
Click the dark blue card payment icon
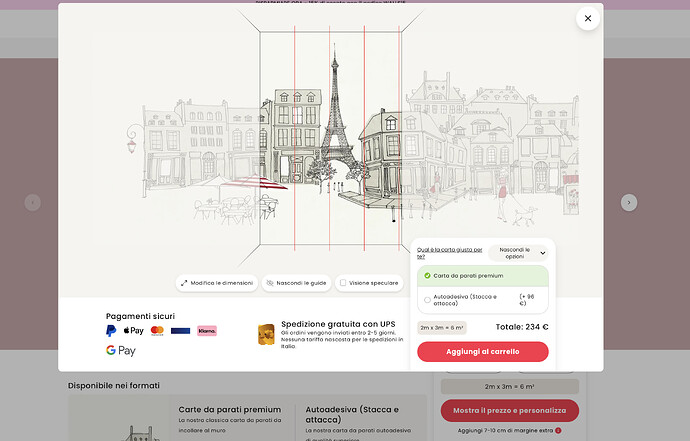click(180, 331)
